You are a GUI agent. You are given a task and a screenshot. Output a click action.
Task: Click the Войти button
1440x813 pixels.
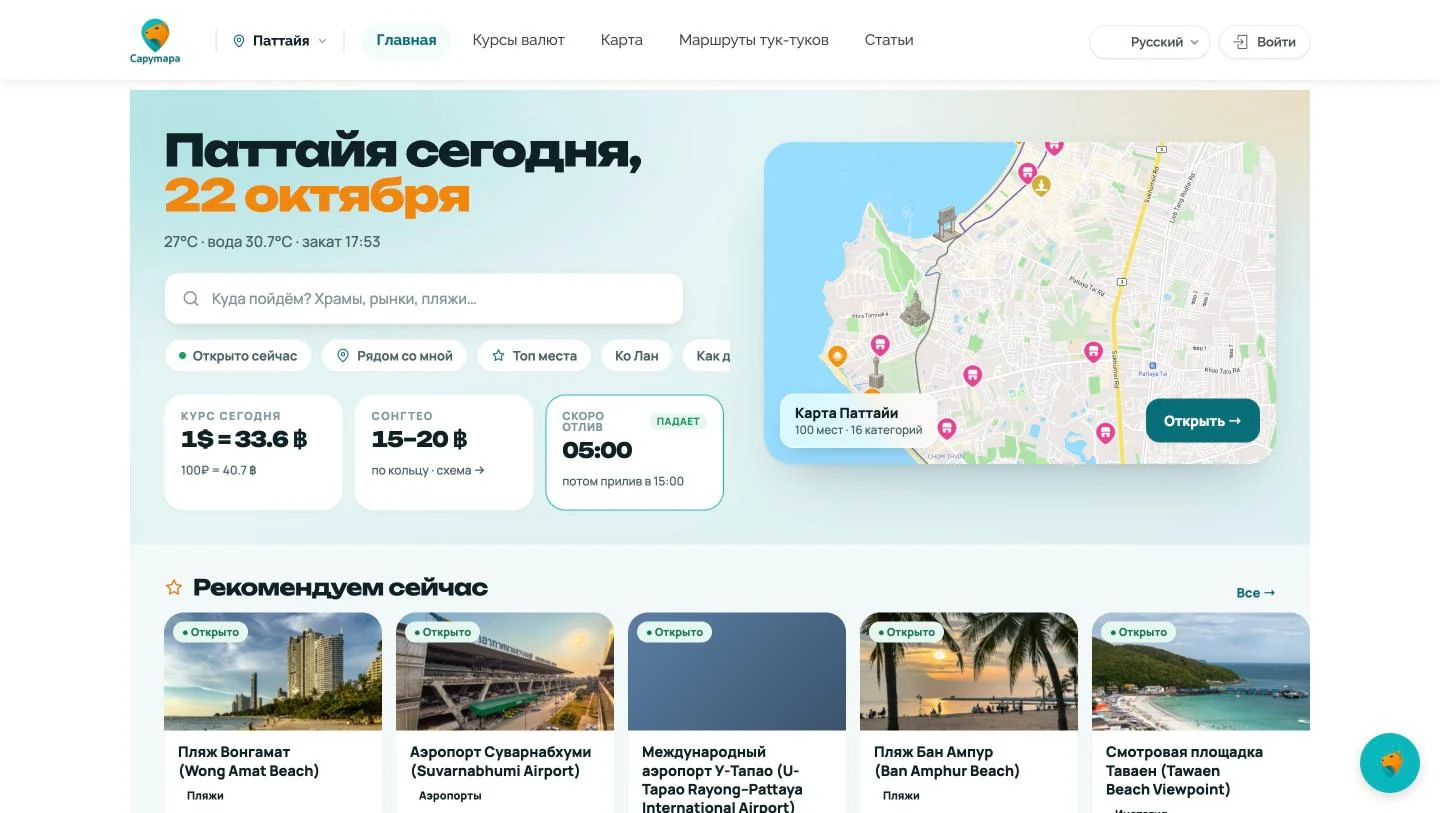click(1265, 42)
